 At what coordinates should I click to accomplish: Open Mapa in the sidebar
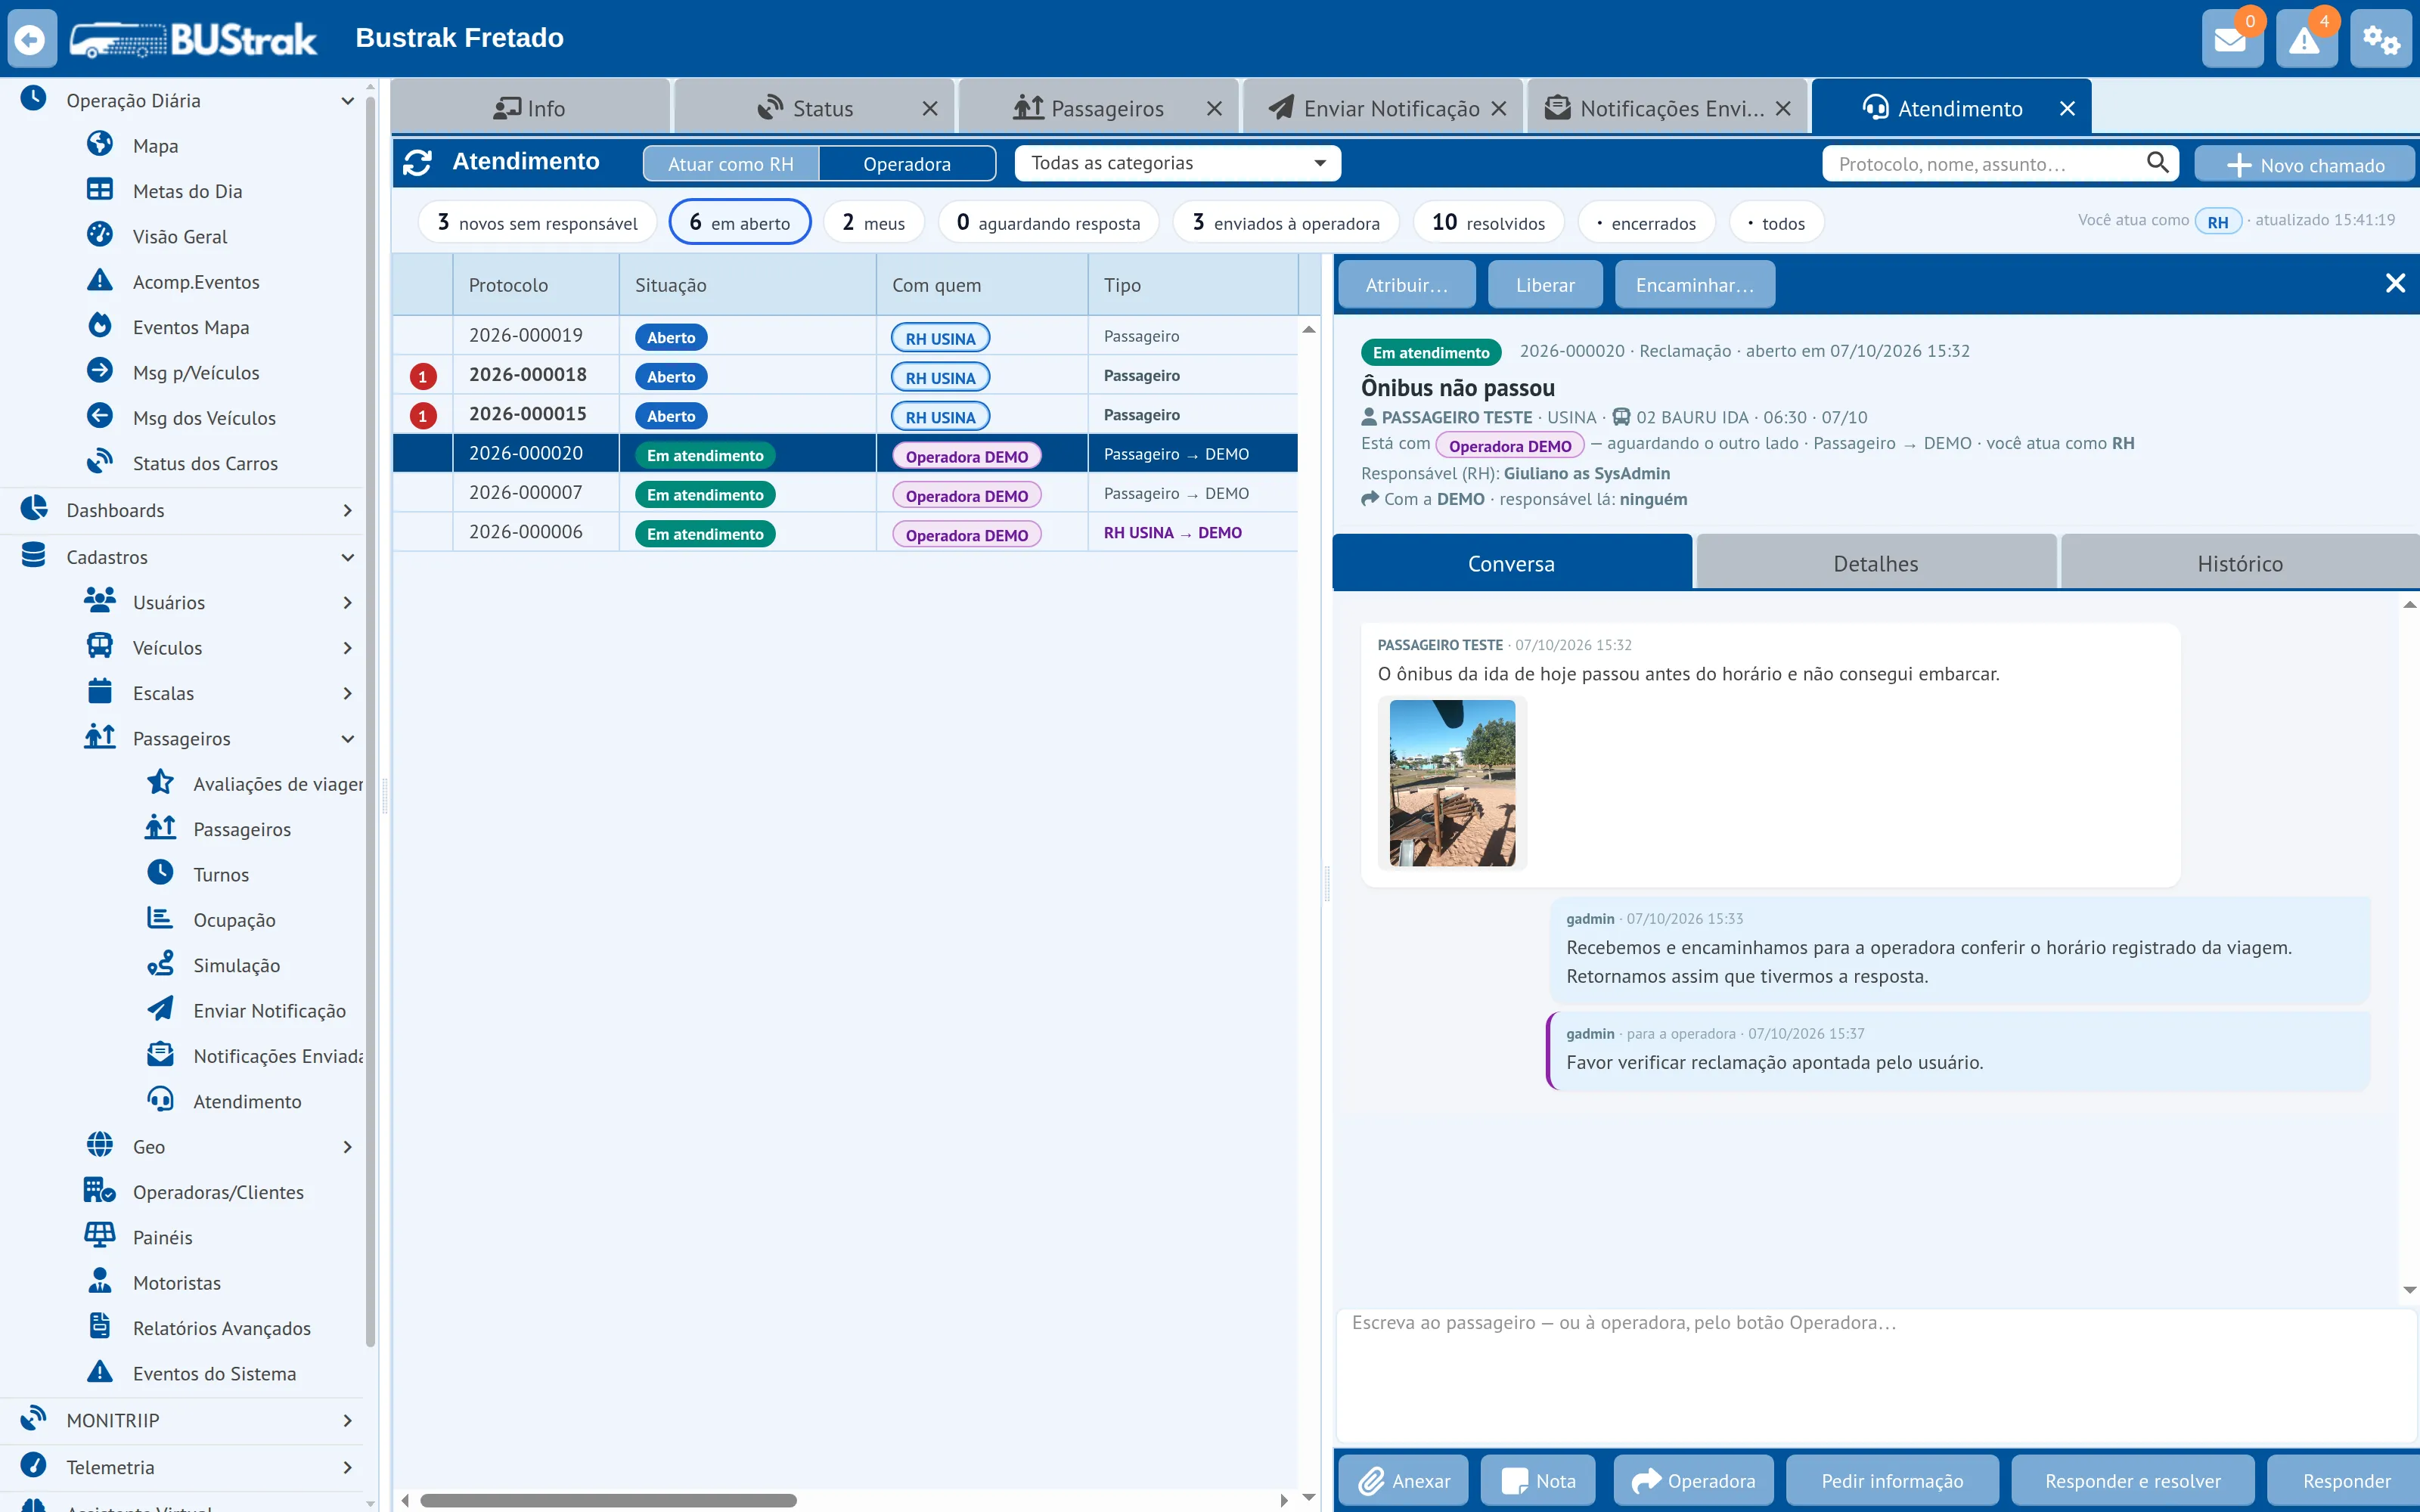click(x=155, y=146)
